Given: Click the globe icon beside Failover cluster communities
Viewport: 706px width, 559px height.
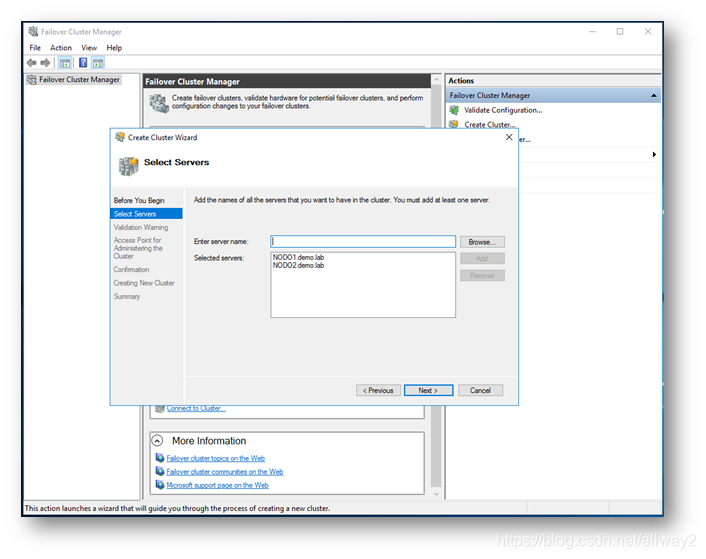Looking at the screenshot, I should point(160,471).
